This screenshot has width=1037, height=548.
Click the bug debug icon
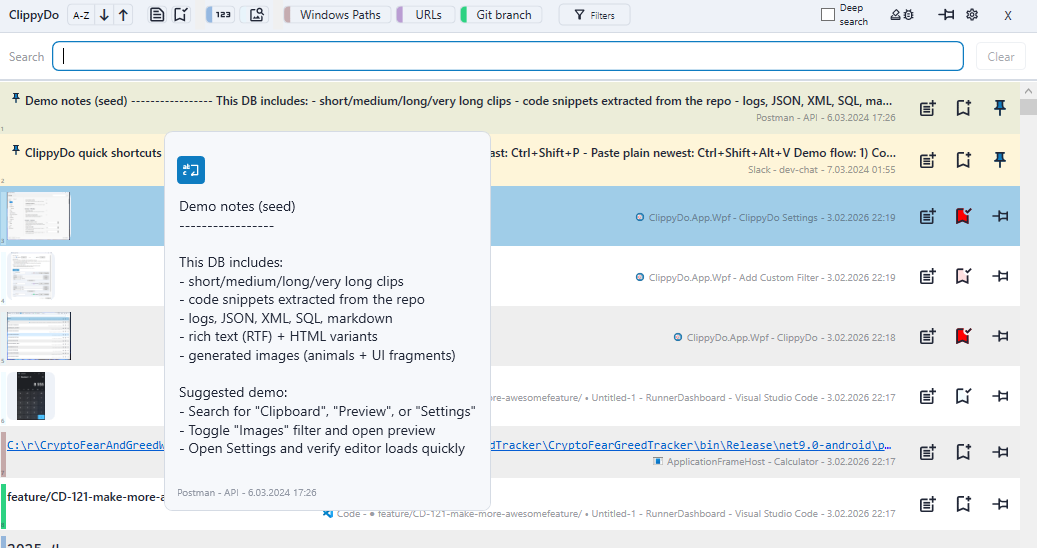(x=909, y=15)
